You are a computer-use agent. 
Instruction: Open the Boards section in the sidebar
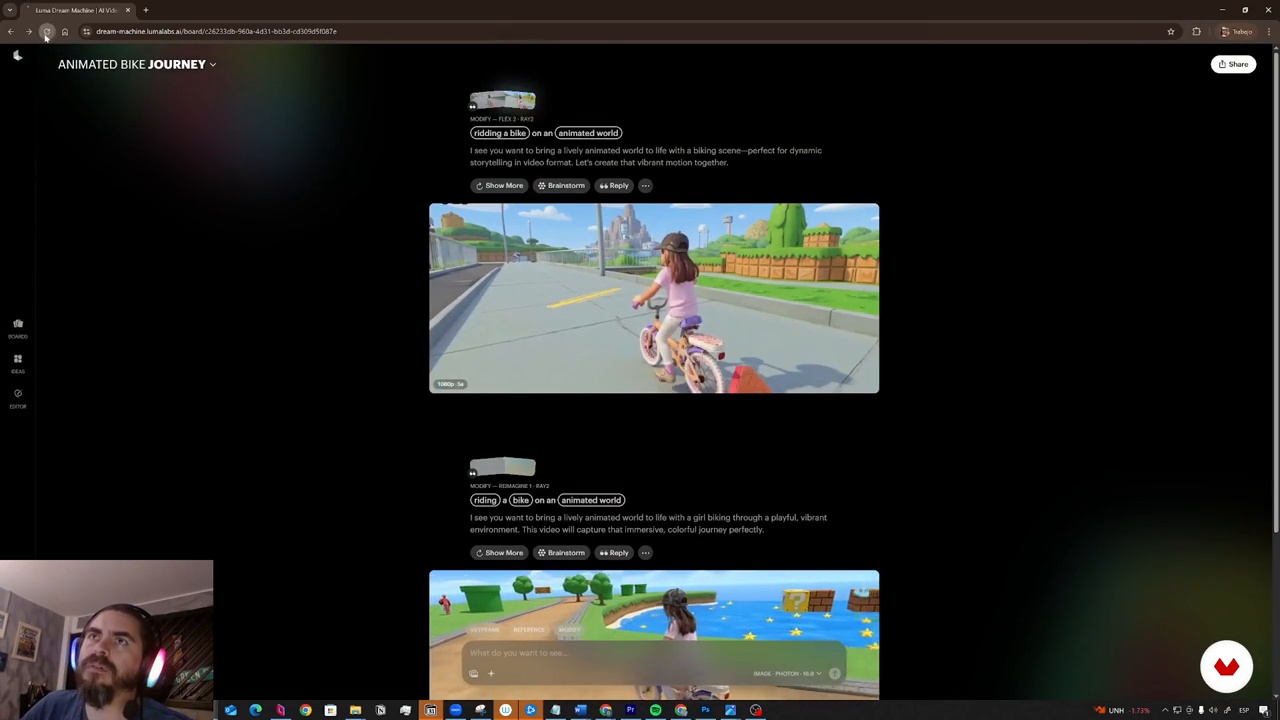pyautogui.click(x=18, y=328)
